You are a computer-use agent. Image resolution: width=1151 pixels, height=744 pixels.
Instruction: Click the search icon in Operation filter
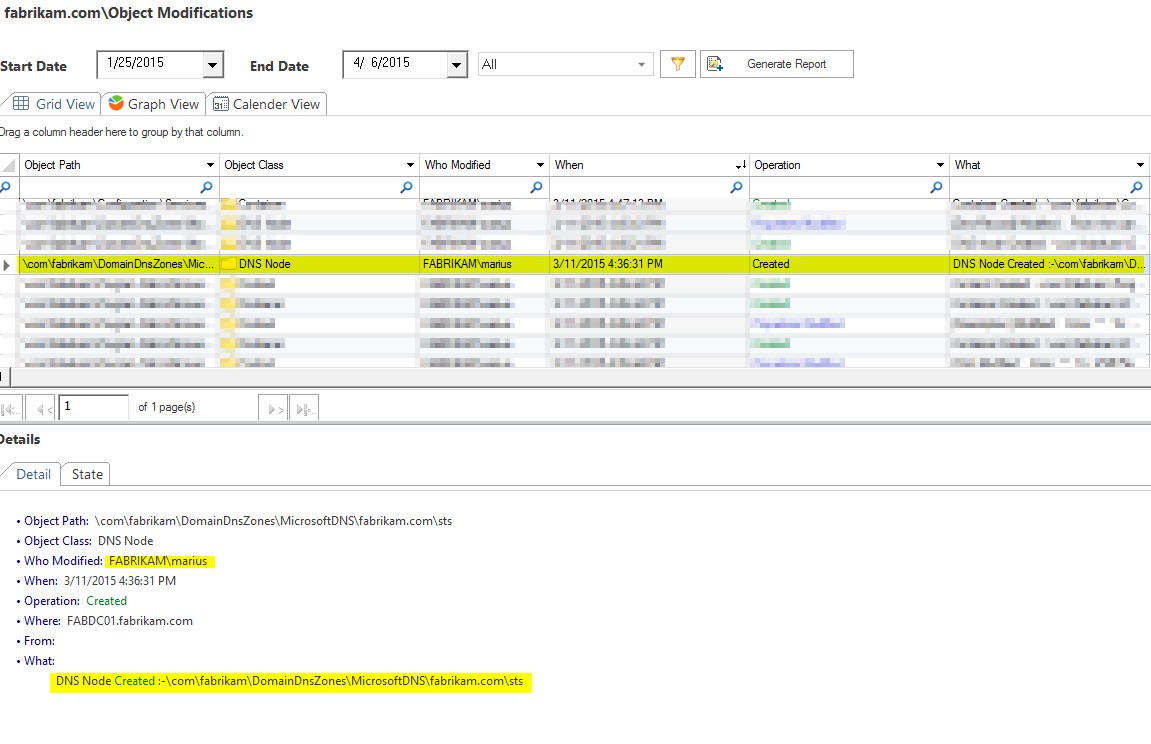coord(937,187)
